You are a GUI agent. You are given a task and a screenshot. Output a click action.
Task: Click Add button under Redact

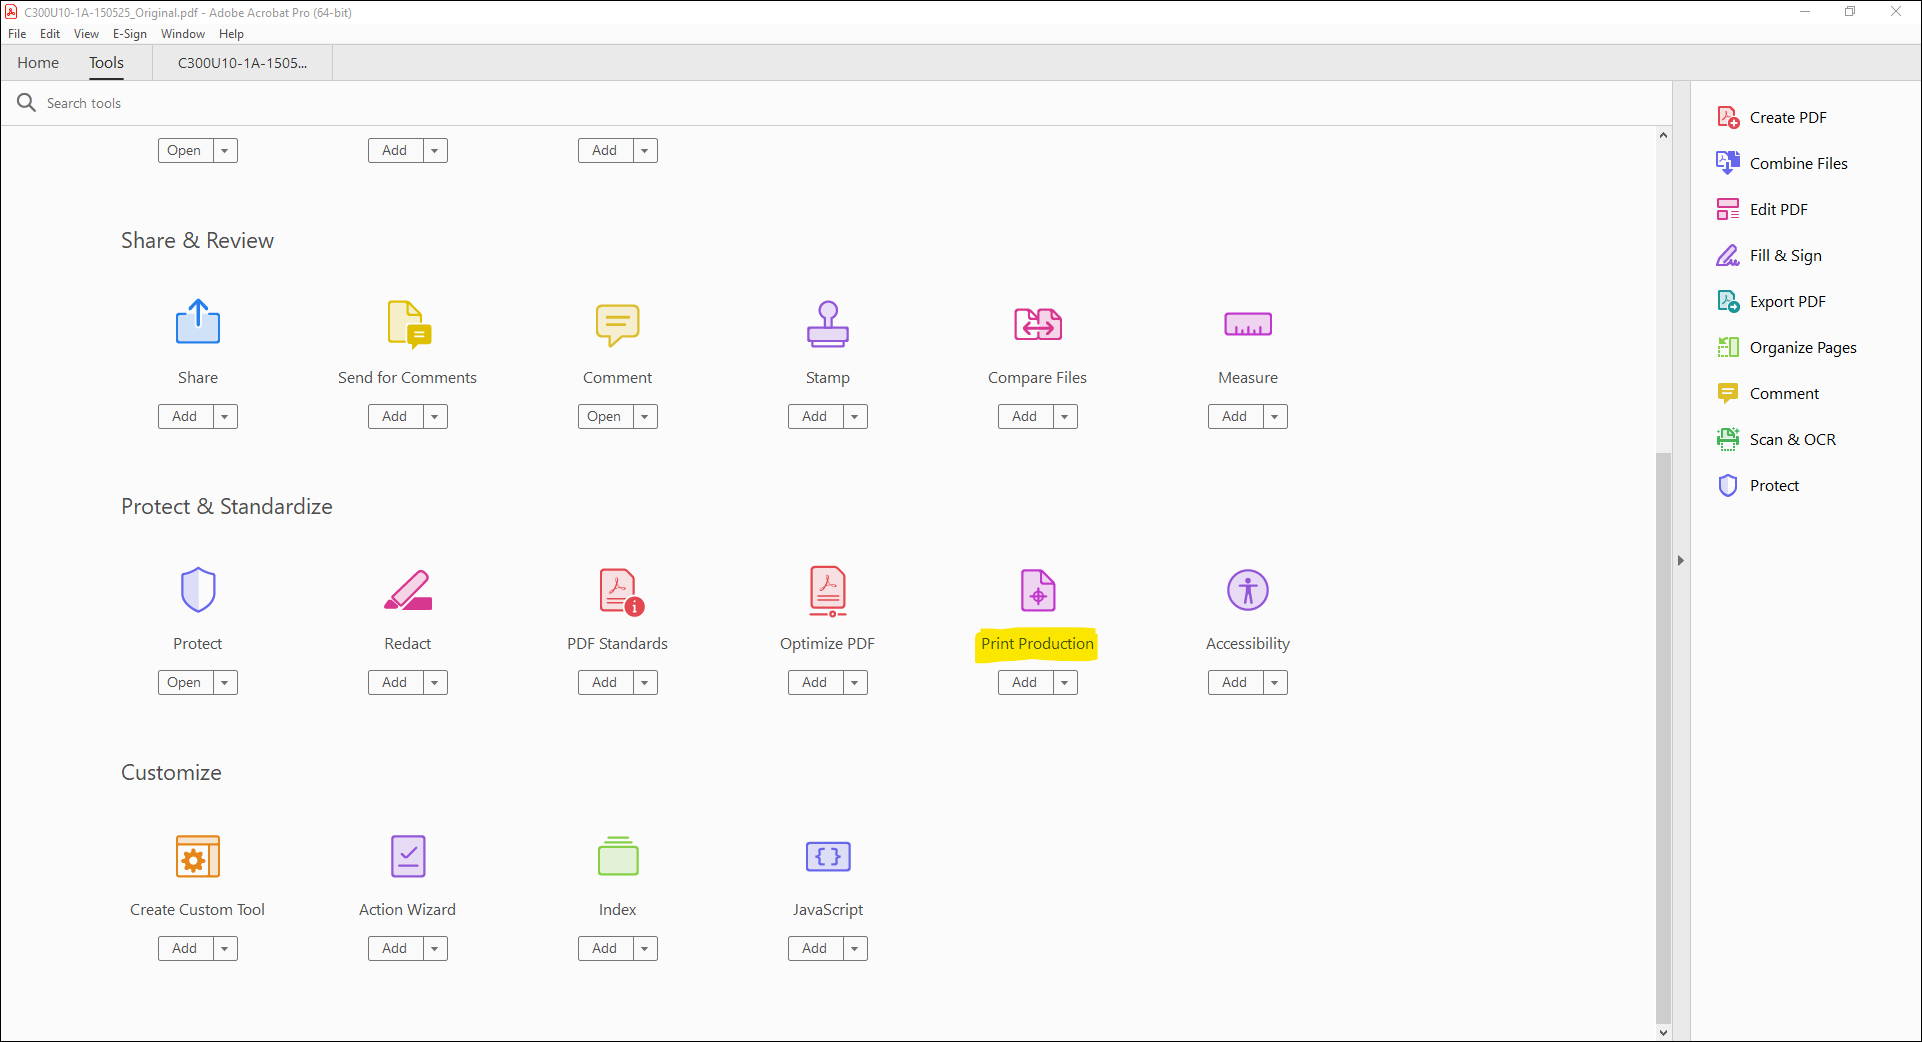pos(396,682)
